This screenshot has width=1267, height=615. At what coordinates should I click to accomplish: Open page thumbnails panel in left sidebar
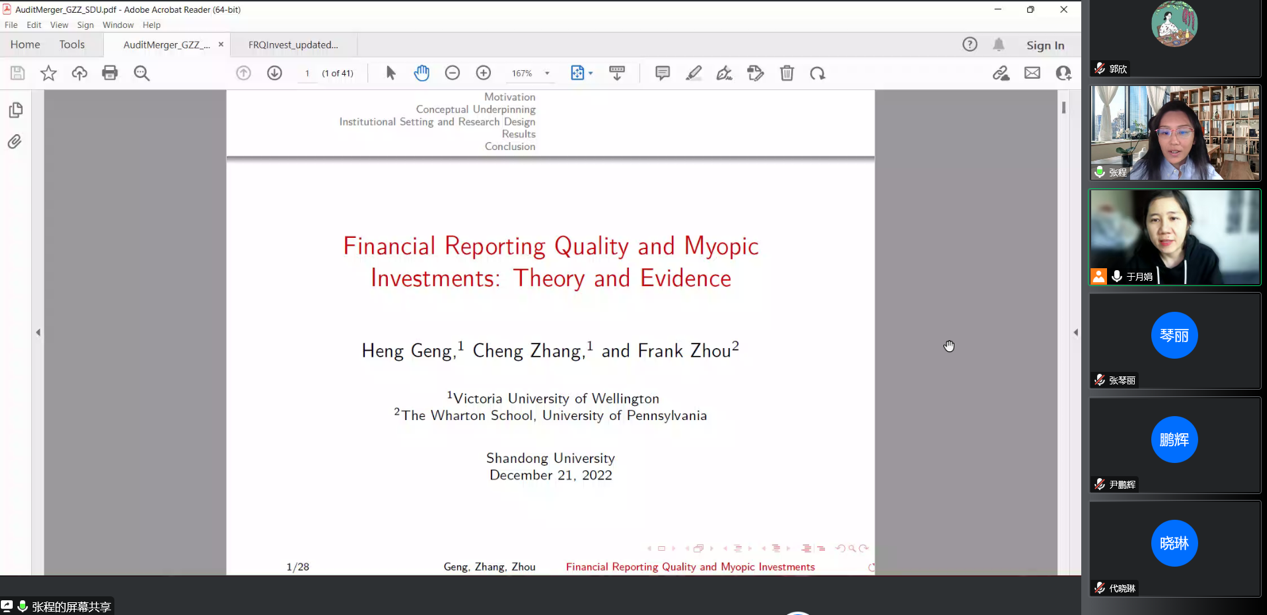pyautogui.click(x=16, y=110)
